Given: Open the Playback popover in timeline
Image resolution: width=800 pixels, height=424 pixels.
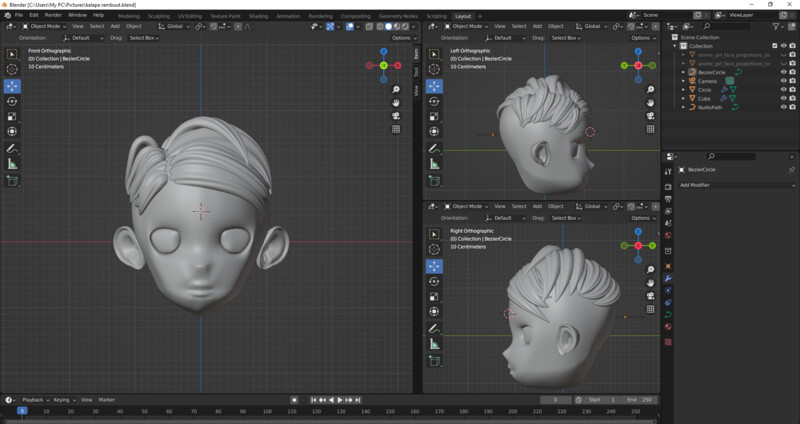Looking at the screenshot, I should tap(34, 399).
